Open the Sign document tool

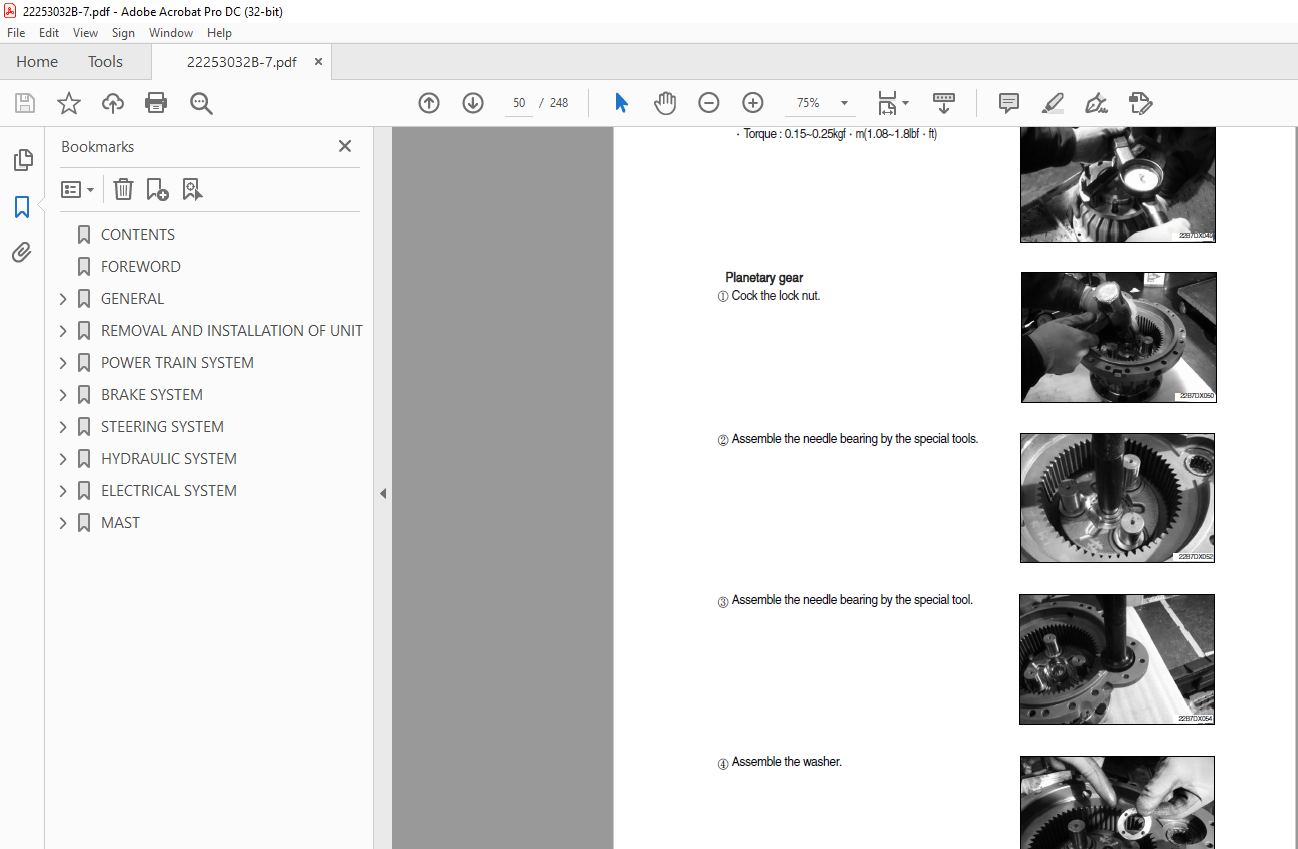tap(1097, 103)
